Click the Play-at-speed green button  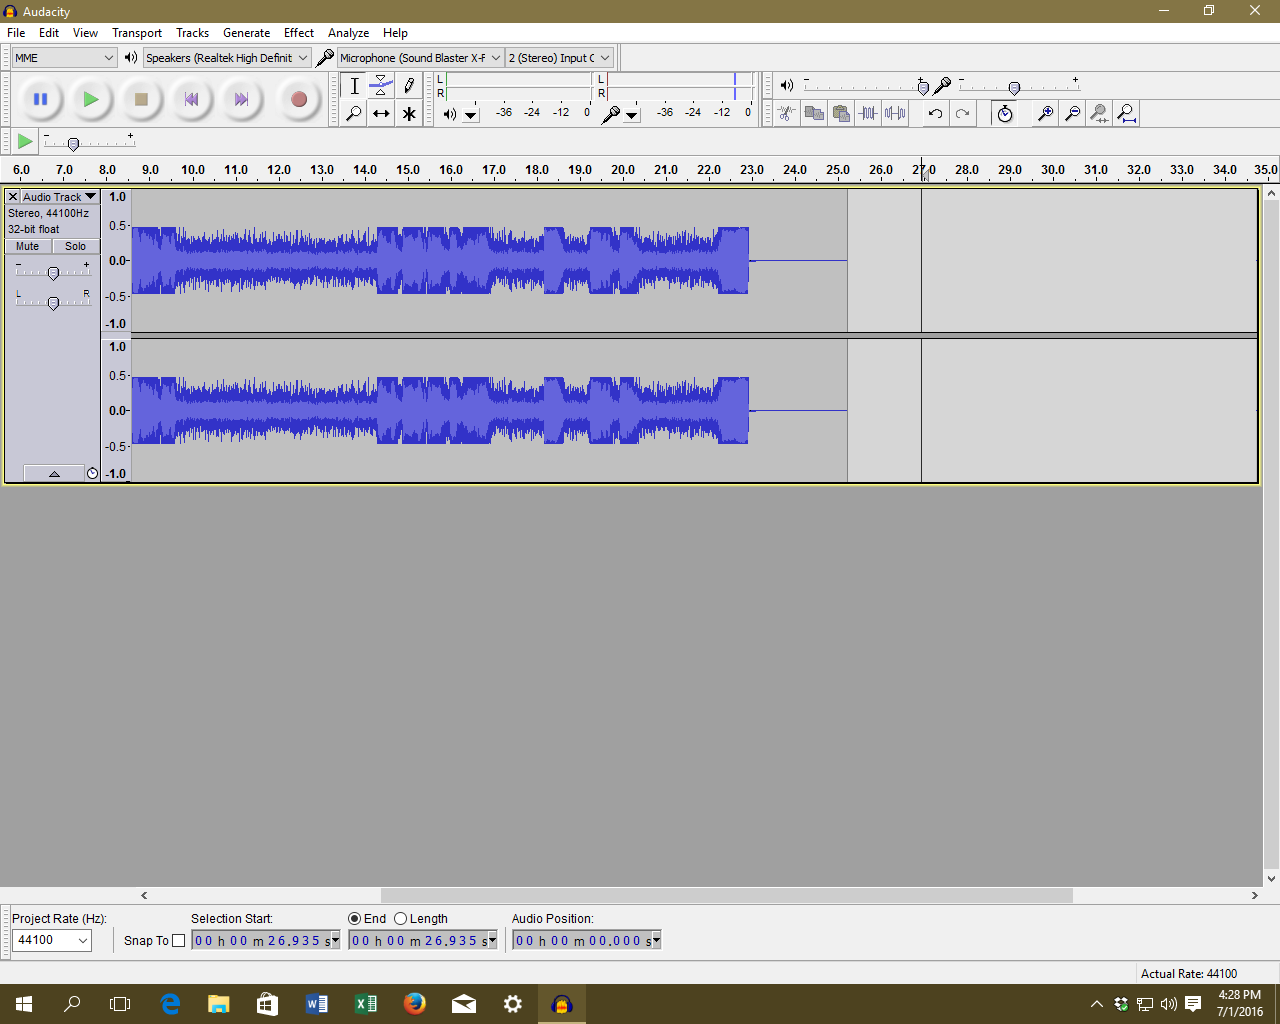click(25, 141)
